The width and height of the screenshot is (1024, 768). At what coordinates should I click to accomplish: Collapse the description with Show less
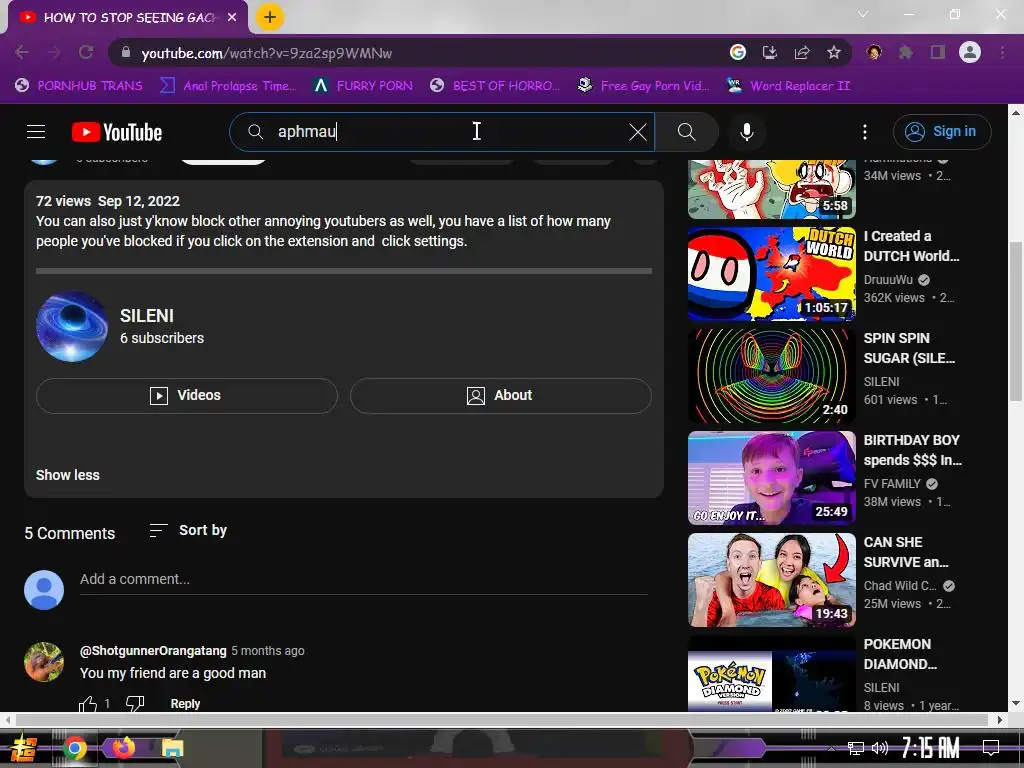[x=68, y=475]
